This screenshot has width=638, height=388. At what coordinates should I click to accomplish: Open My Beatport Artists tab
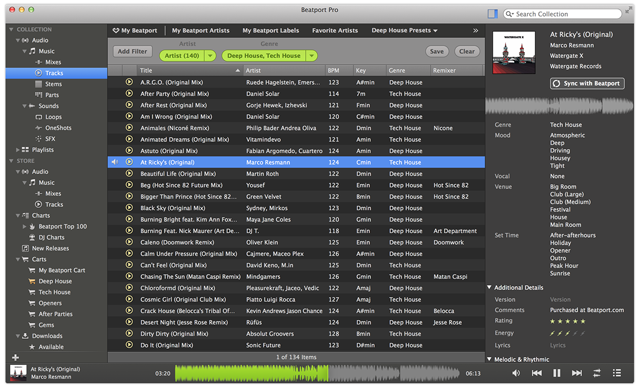[x=200, y=31]
